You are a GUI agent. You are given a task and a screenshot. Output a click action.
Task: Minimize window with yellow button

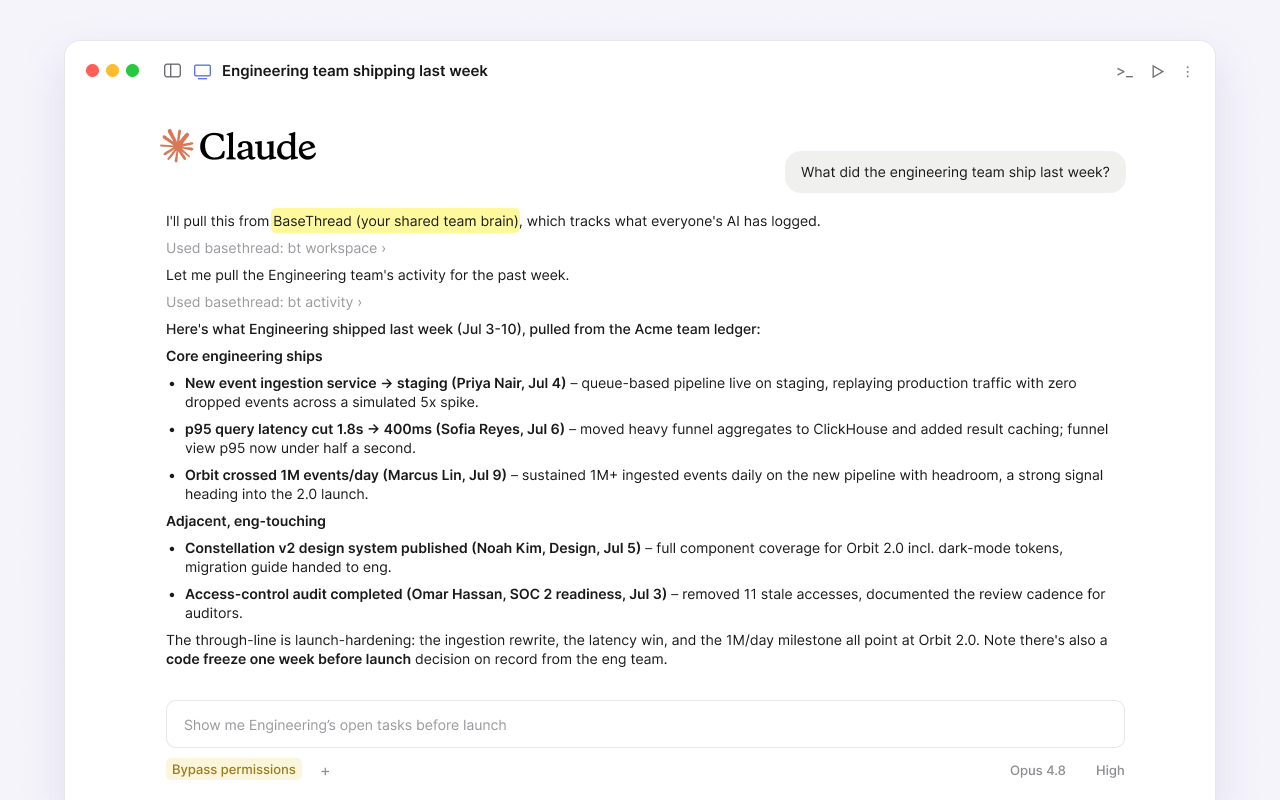pyautogui.click(x=112, y=71)
